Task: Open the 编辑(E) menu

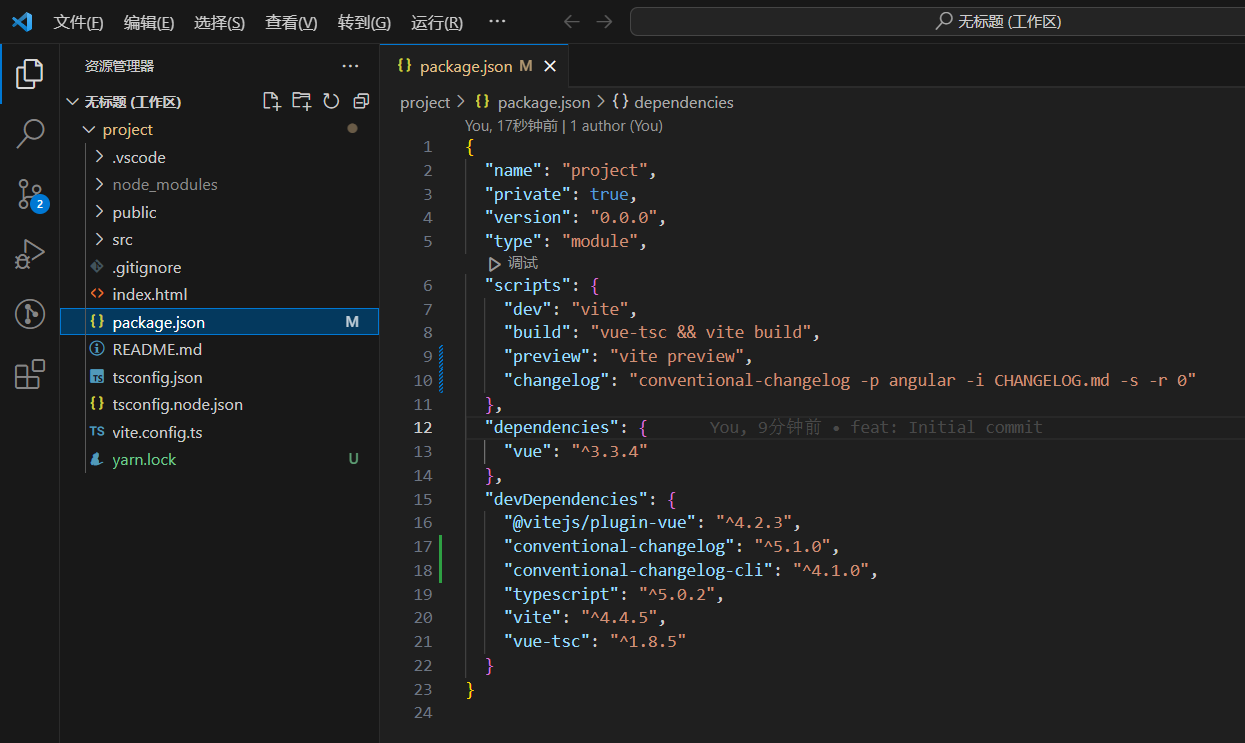Action: click(x=149, y=22)
